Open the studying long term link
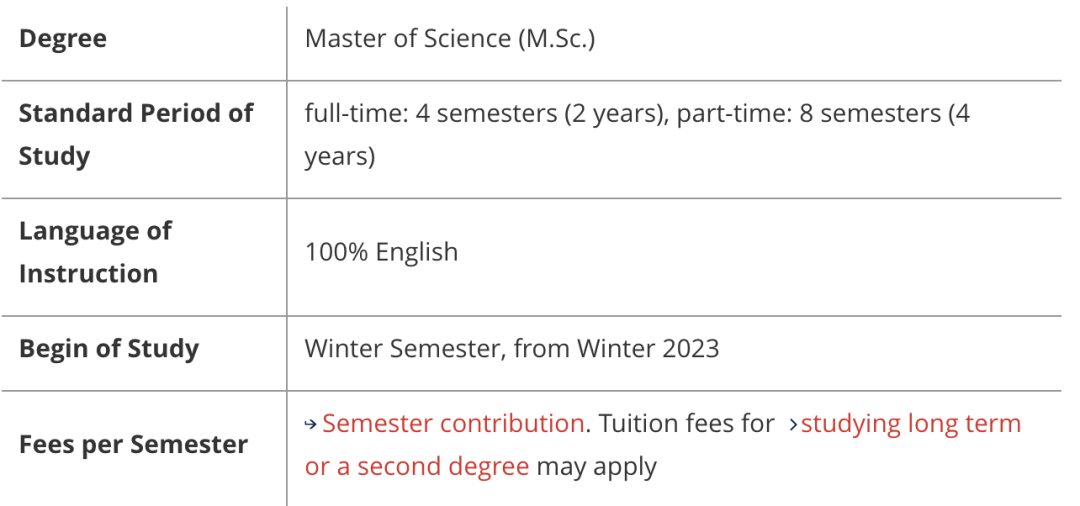The height and width of the screenshot is (506, 1080). (x=911, y=423)
